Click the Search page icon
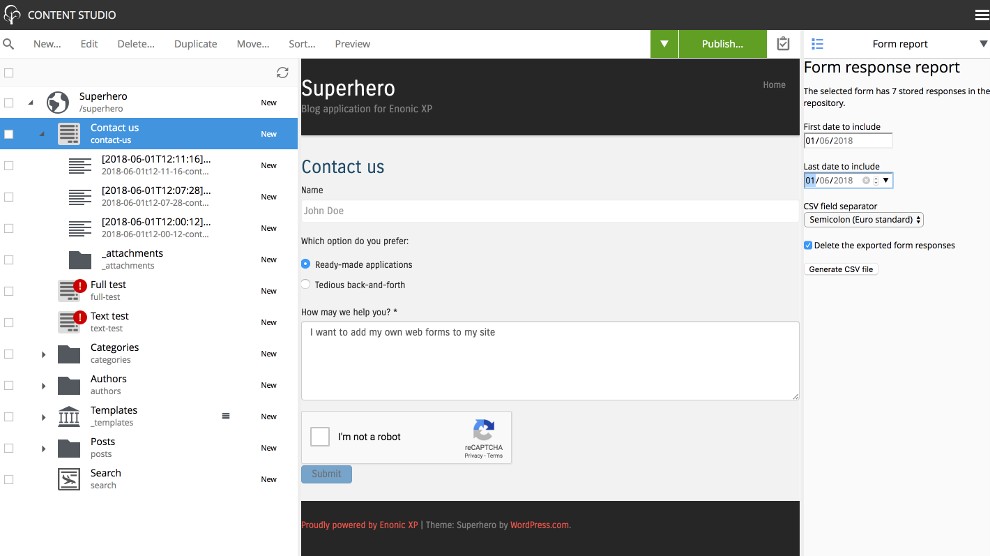990x556 pixels. point(69,479)
